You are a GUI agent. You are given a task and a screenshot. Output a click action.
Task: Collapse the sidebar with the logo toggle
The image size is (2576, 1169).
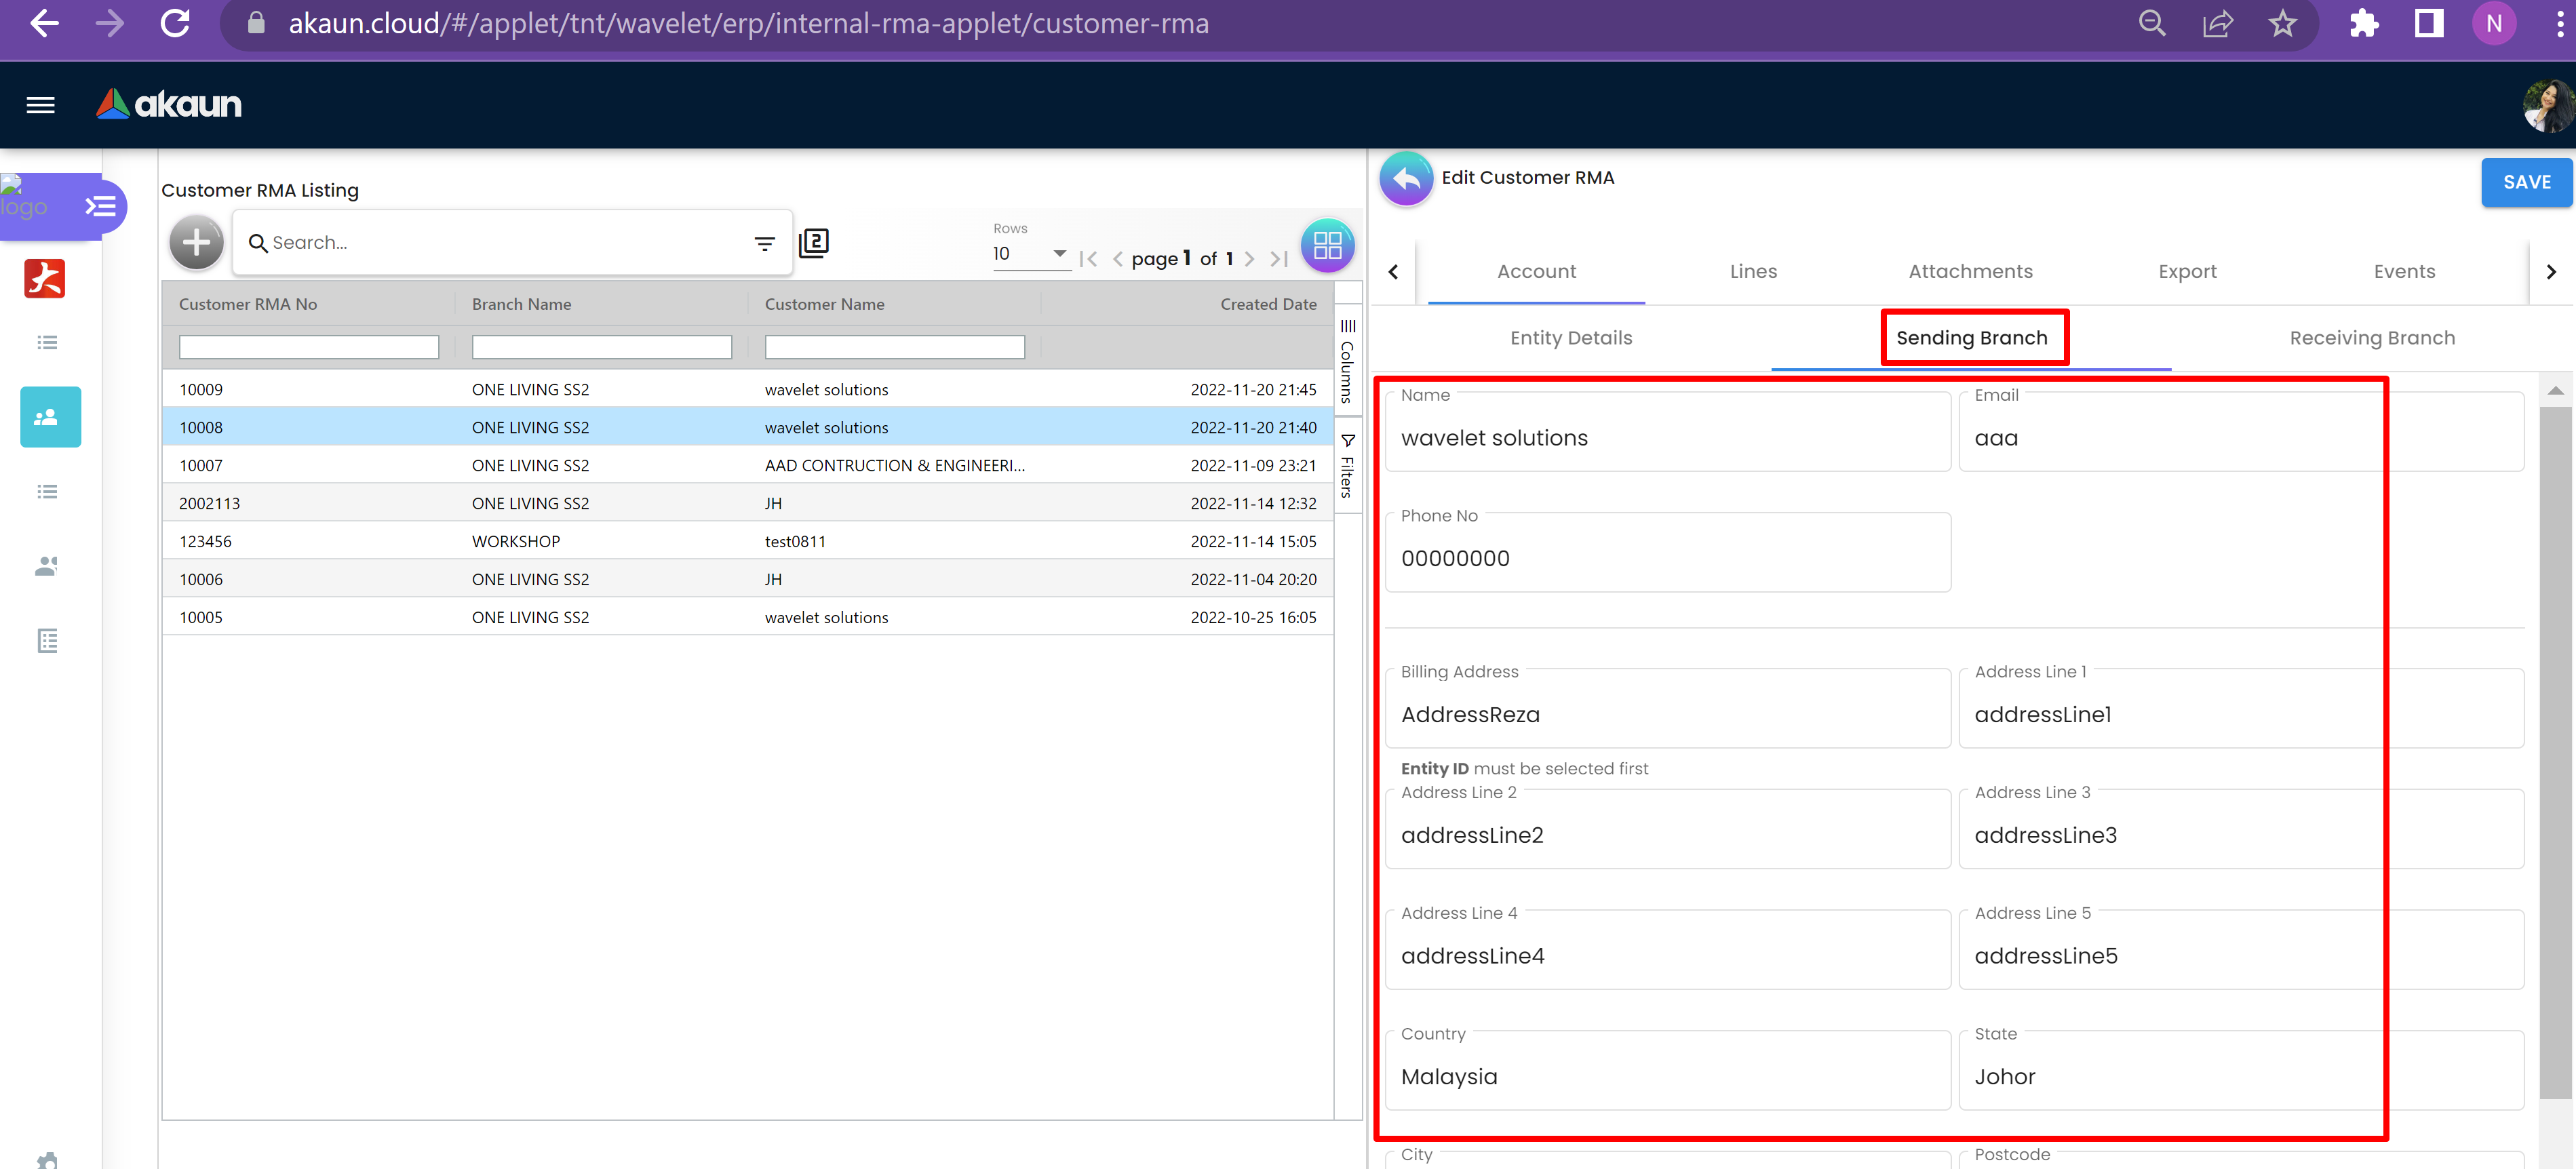pos(101,207)
